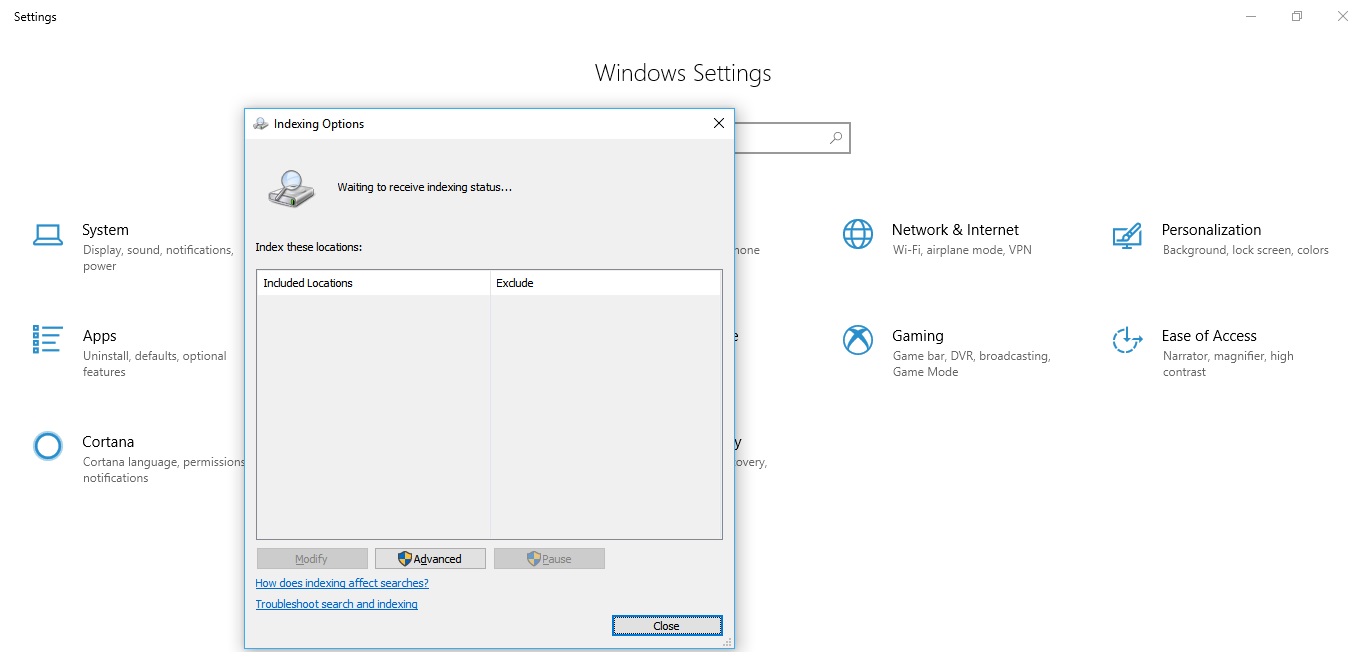Choose the Ease of Access icon
The image size is (1368, 660).
(1127, 340)
